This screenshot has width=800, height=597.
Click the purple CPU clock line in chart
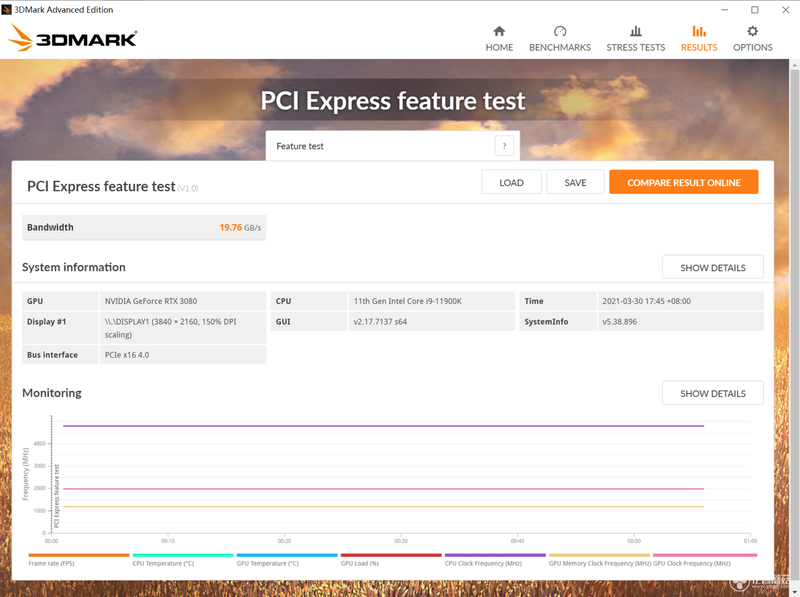click(383, 426)
